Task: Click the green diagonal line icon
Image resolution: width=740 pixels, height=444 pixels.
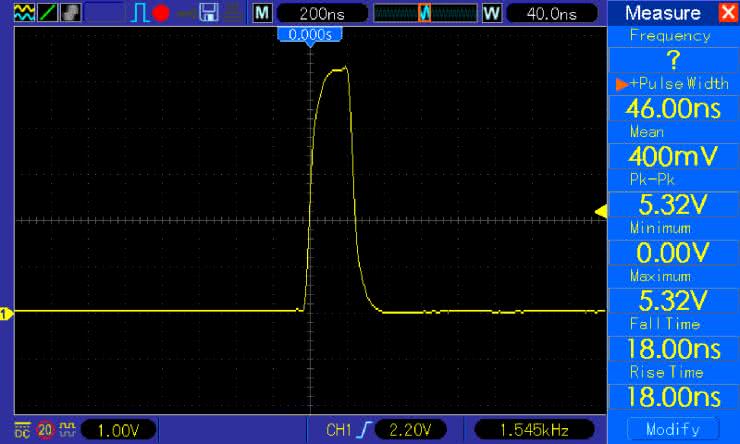Action: [46, 14]
